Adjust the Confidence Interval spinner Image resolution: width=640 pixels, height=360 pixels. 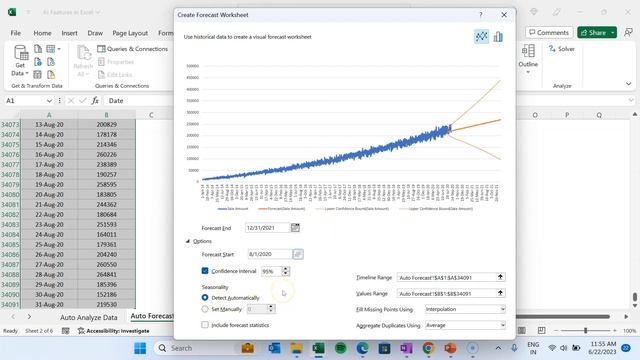285,271
